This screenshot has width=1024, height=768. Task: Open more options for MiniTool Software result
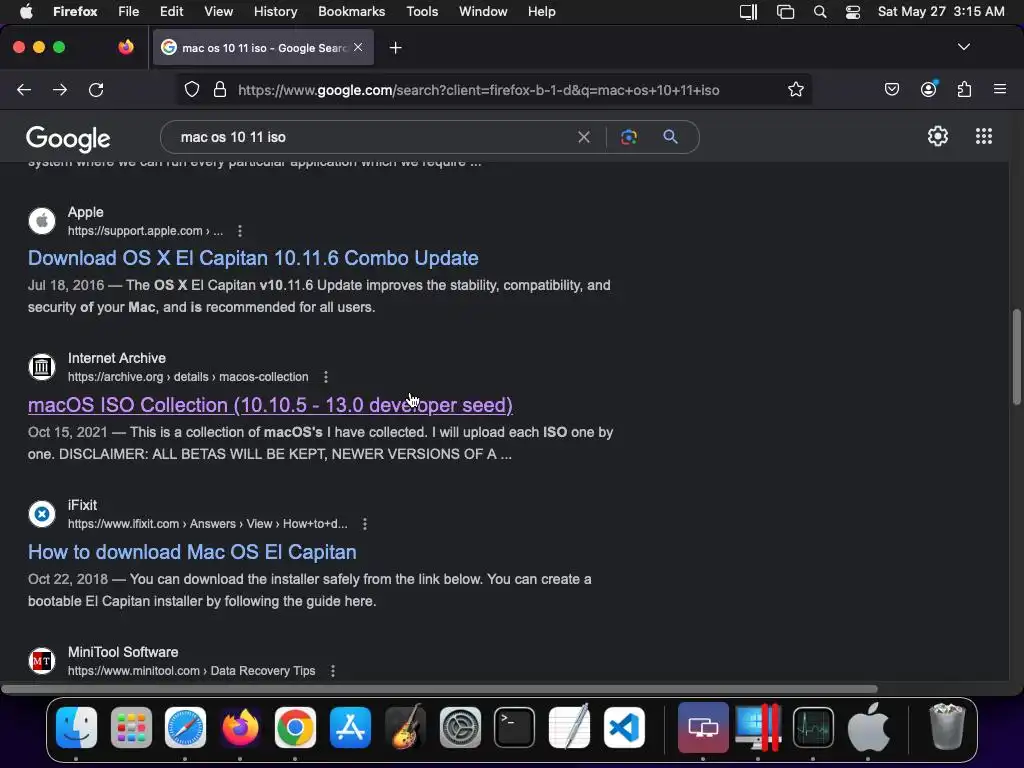point(333,671)
